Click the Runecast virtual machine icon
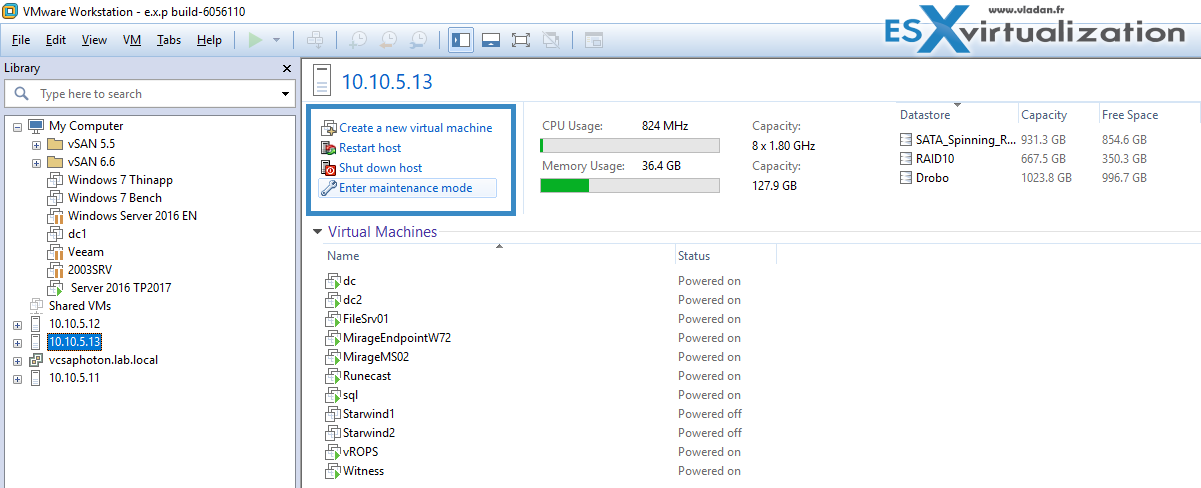The image size is (1201, 488). click(x=333, y=376)
